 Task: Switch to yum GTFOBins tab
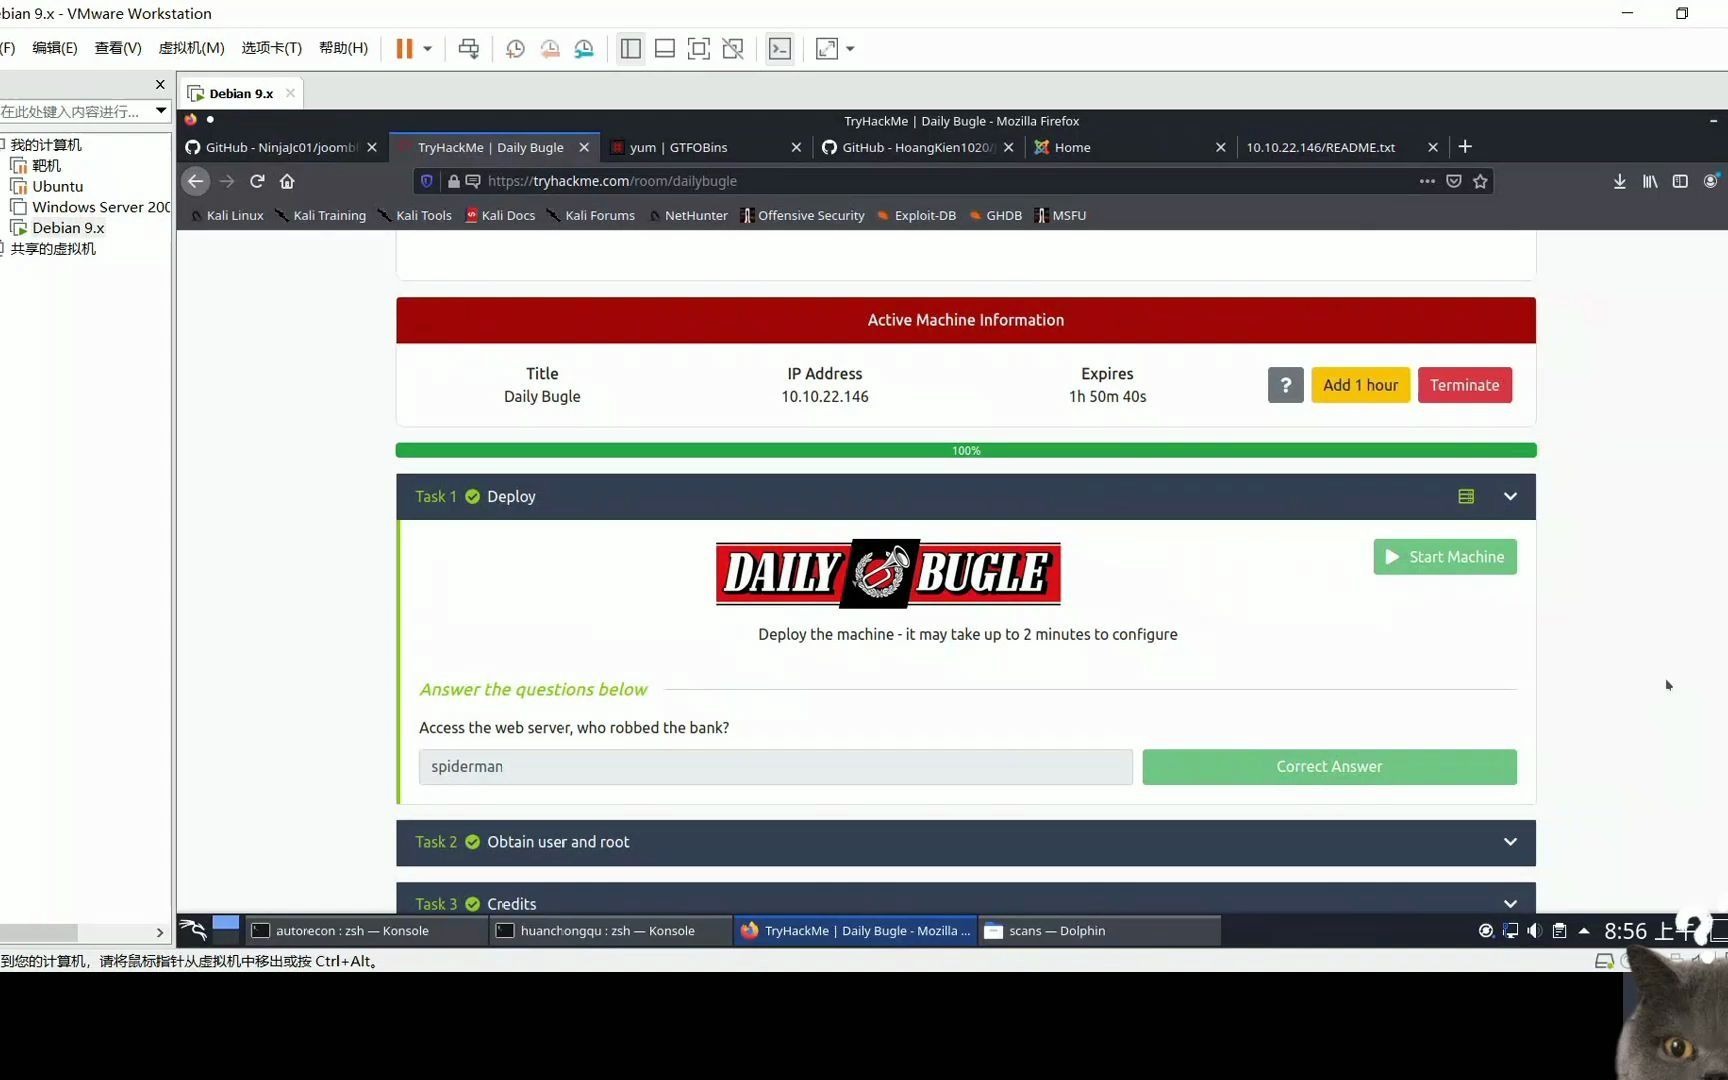pyautogui.click(x=678, y=147)
